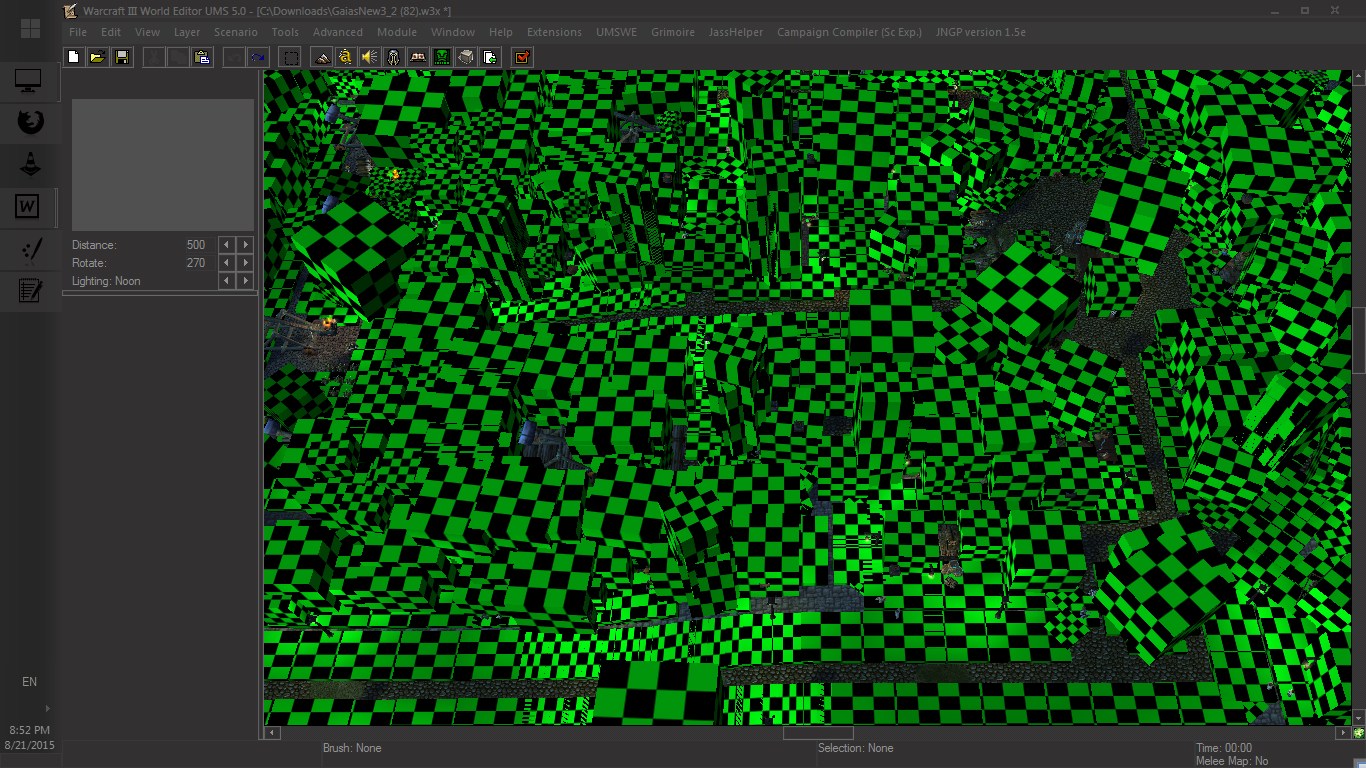The image size is (1366, 768).
Task: Click the vertical scrollbar up arrow
Action: [1358, 77]
